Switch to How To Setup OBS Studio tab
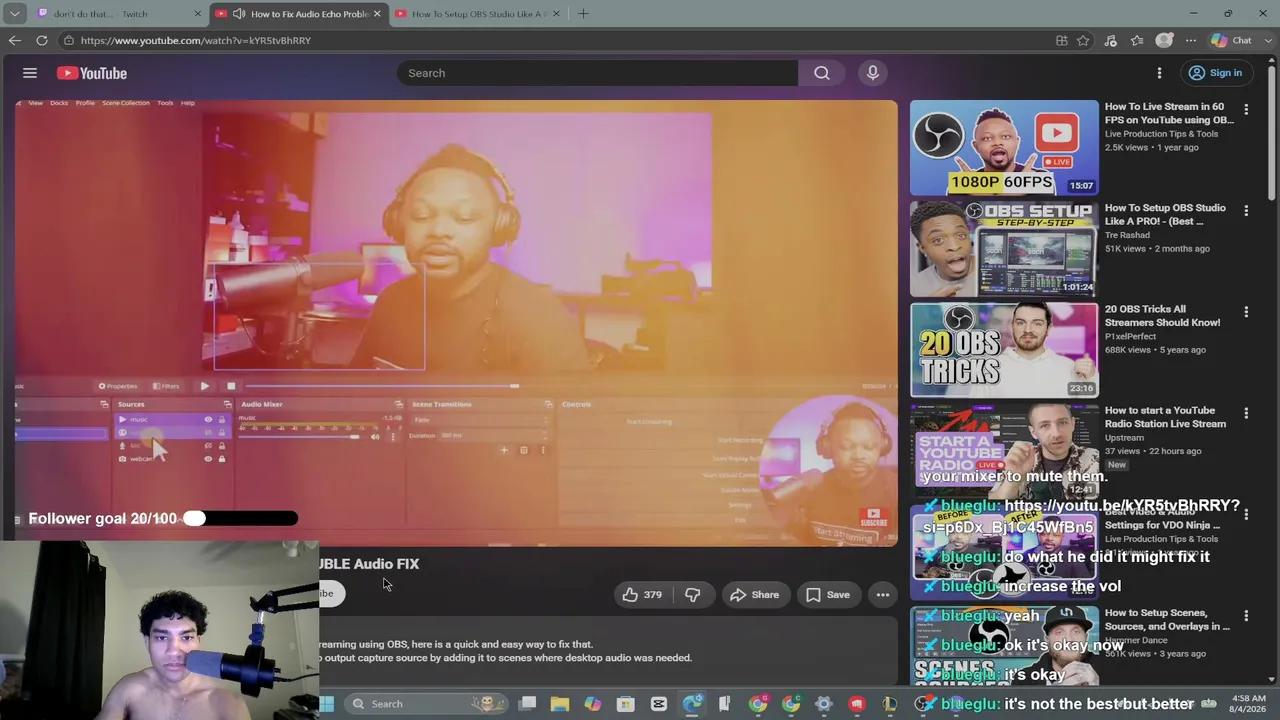 (x=478, y=14)
